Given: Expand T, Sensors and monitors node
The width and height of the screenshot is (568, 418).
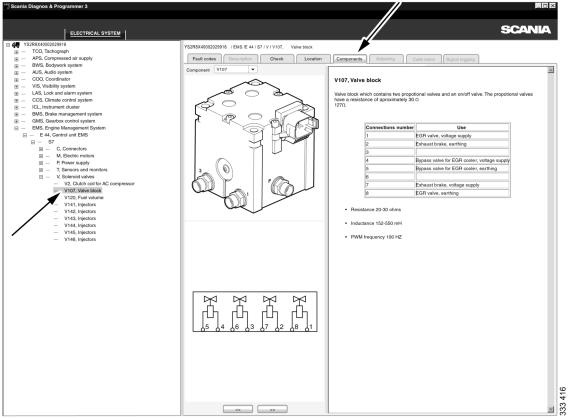Looking at the screenshot, I should [x=41, y=170].
